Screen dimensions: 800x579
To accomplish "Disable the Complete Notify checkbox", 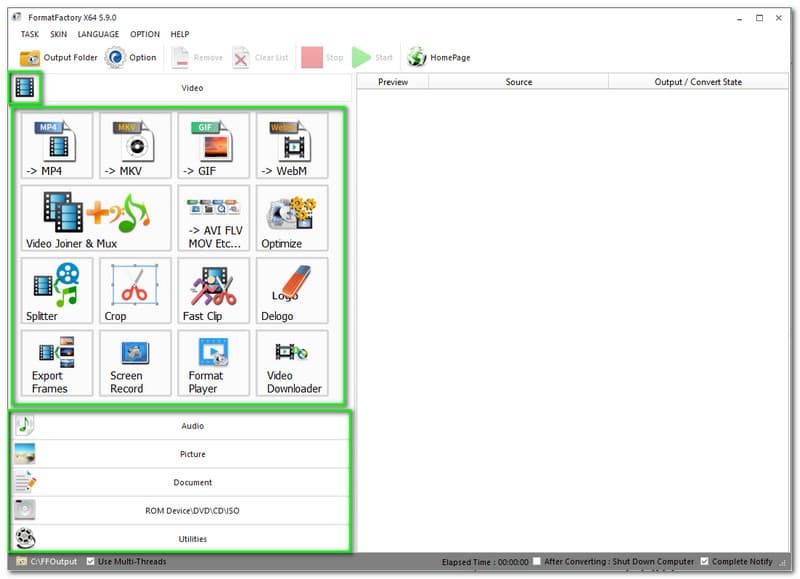I will coord(705,561).
